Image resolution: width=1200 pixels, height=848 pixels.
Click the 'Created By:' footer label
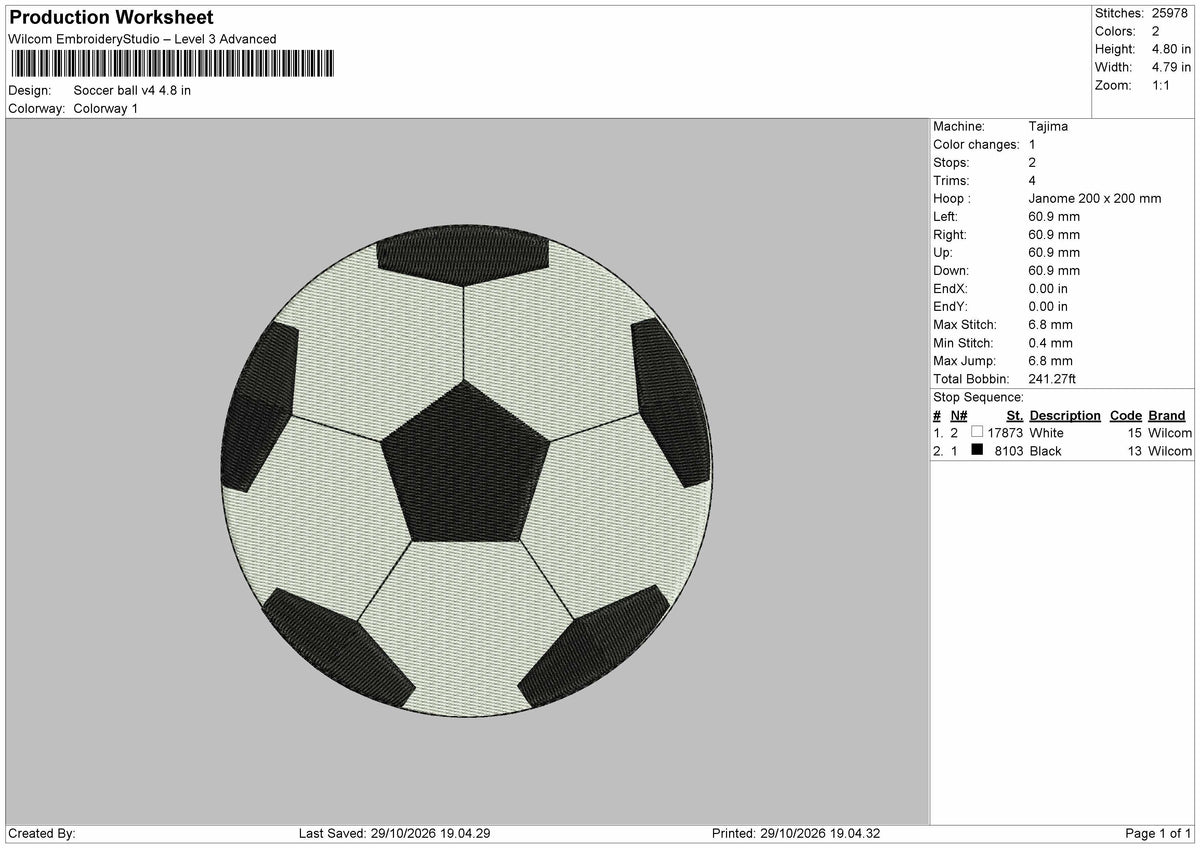[x=42, y=834]
